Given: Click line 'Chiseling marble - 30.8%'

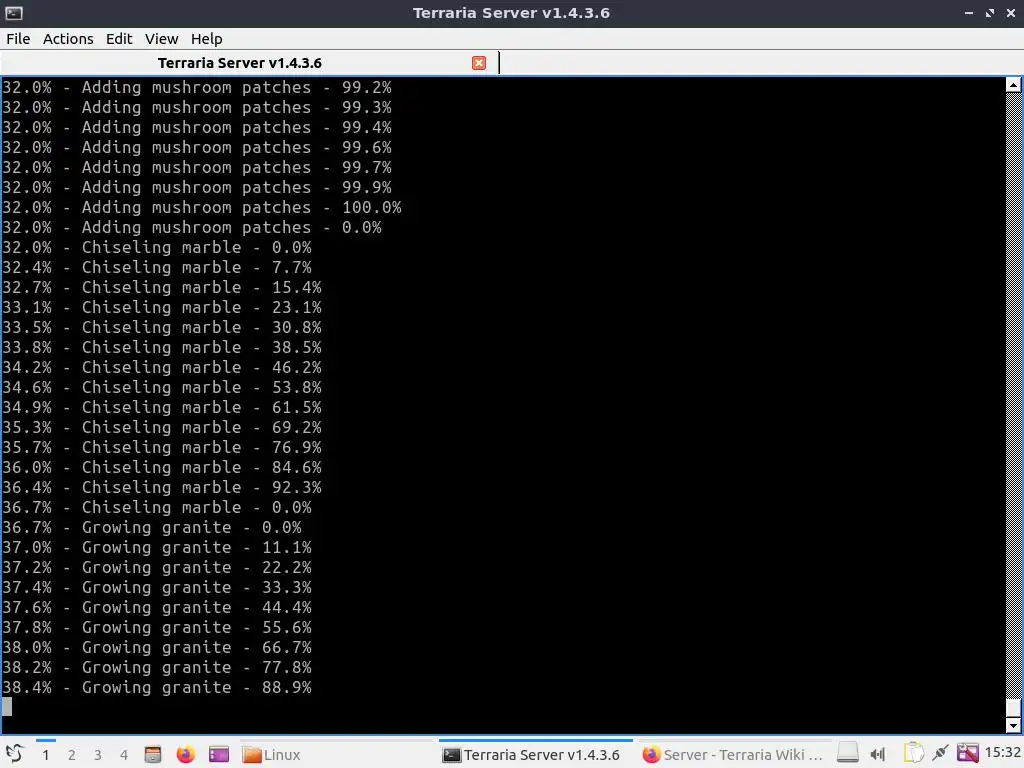Looking at the screenshot, I should point(161,328).
